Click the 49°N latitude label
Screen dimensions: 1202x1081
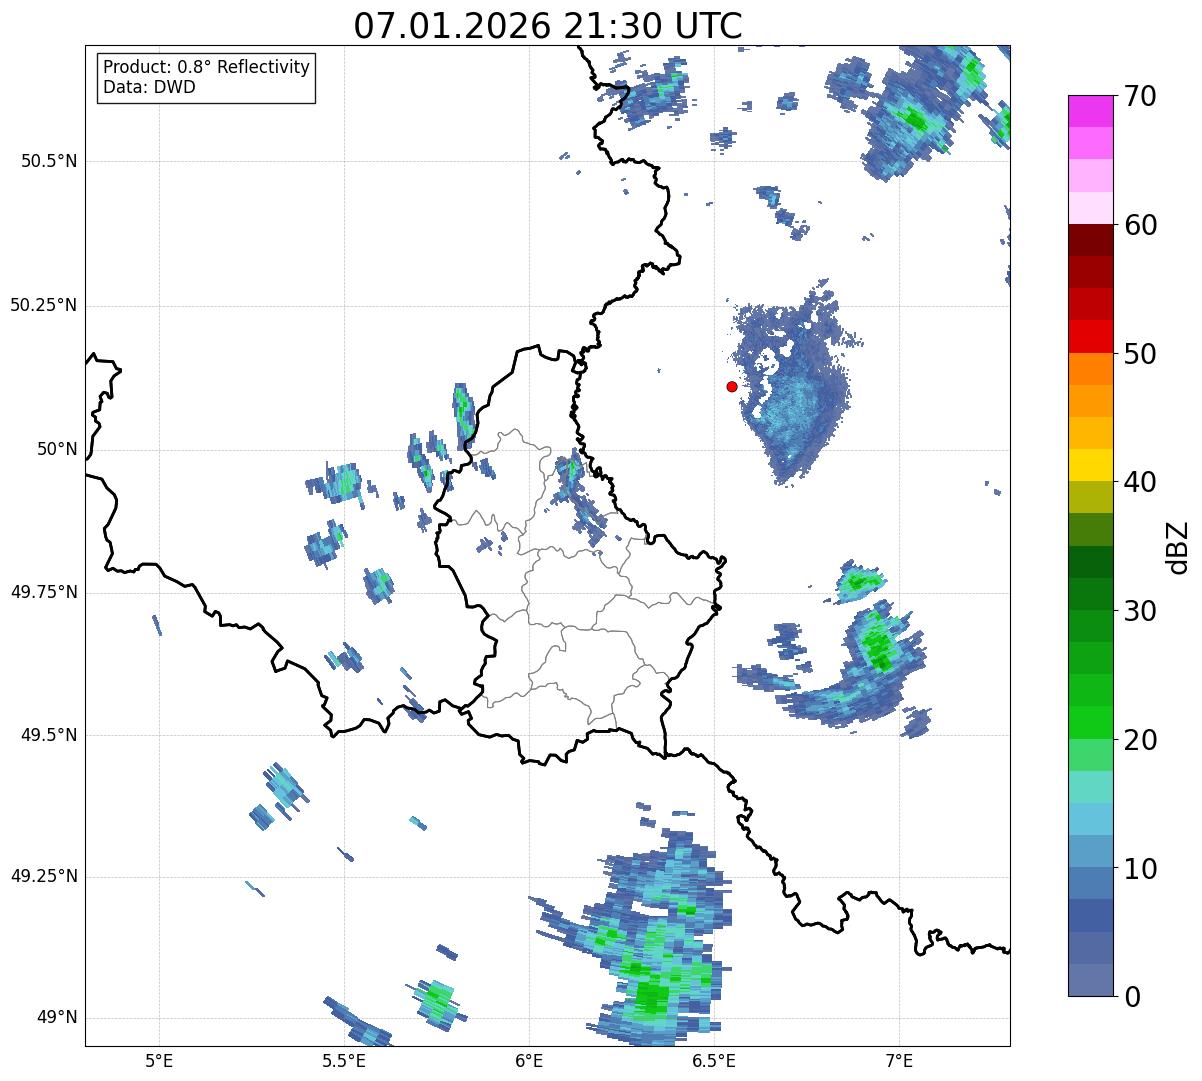tap(58, 1018)
